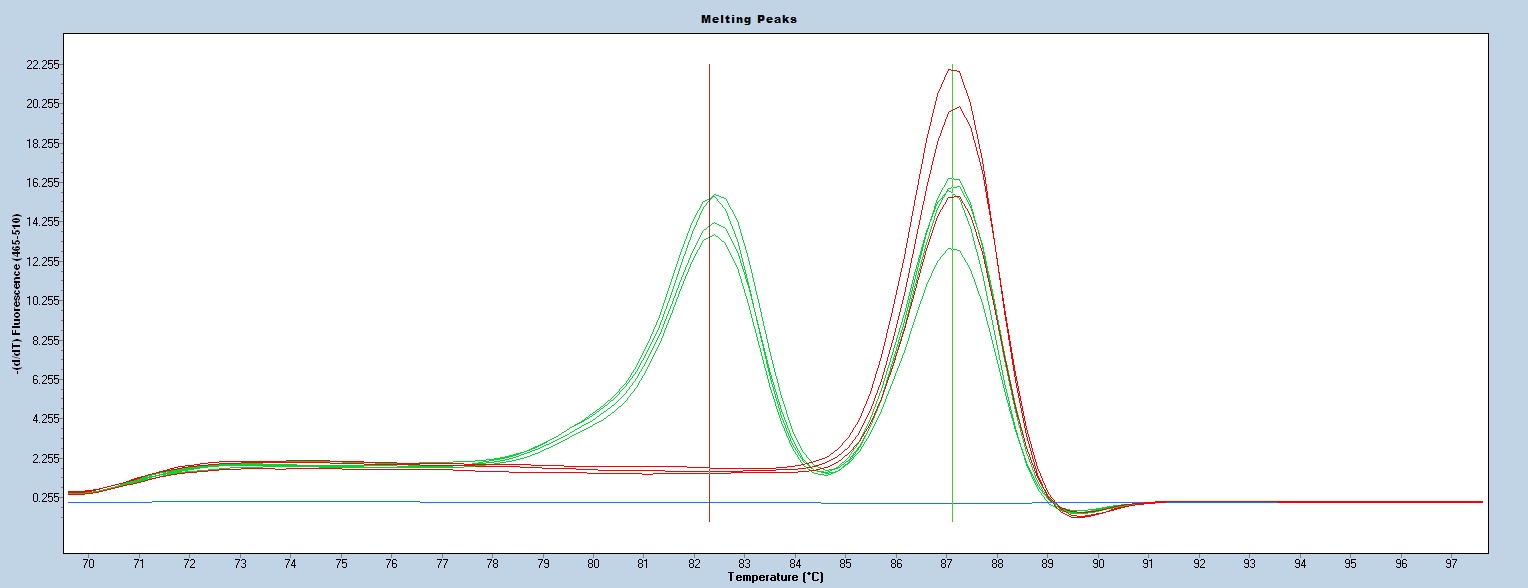Screen dimensions: 1528x588
Task: Click the lowest green peak apex near 87°C
Action: 951,249
